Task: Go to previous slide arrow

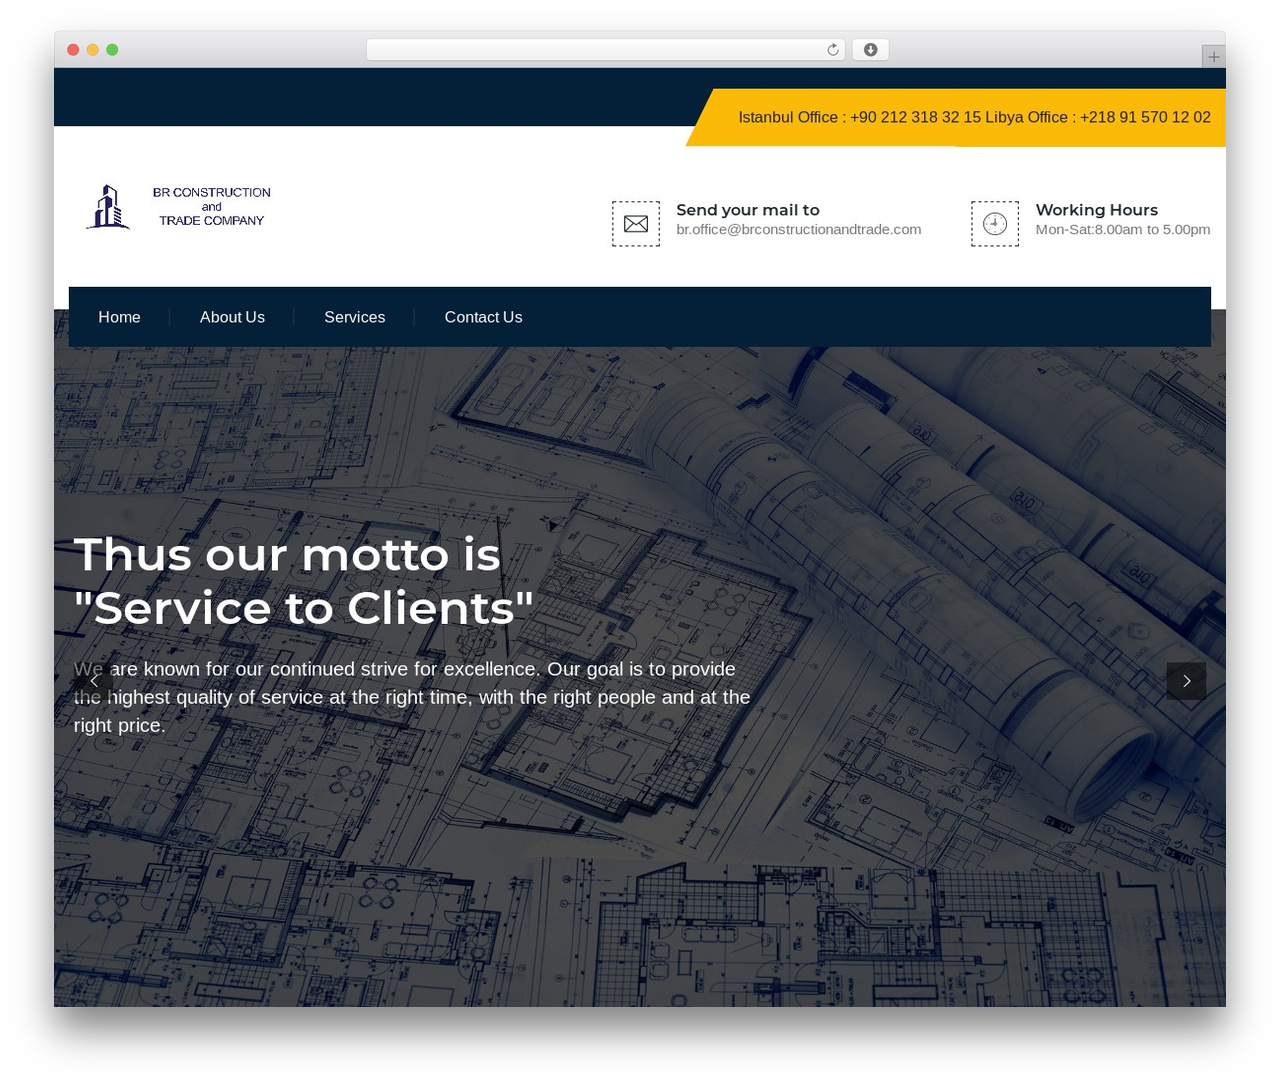Action: coord(93,681)
